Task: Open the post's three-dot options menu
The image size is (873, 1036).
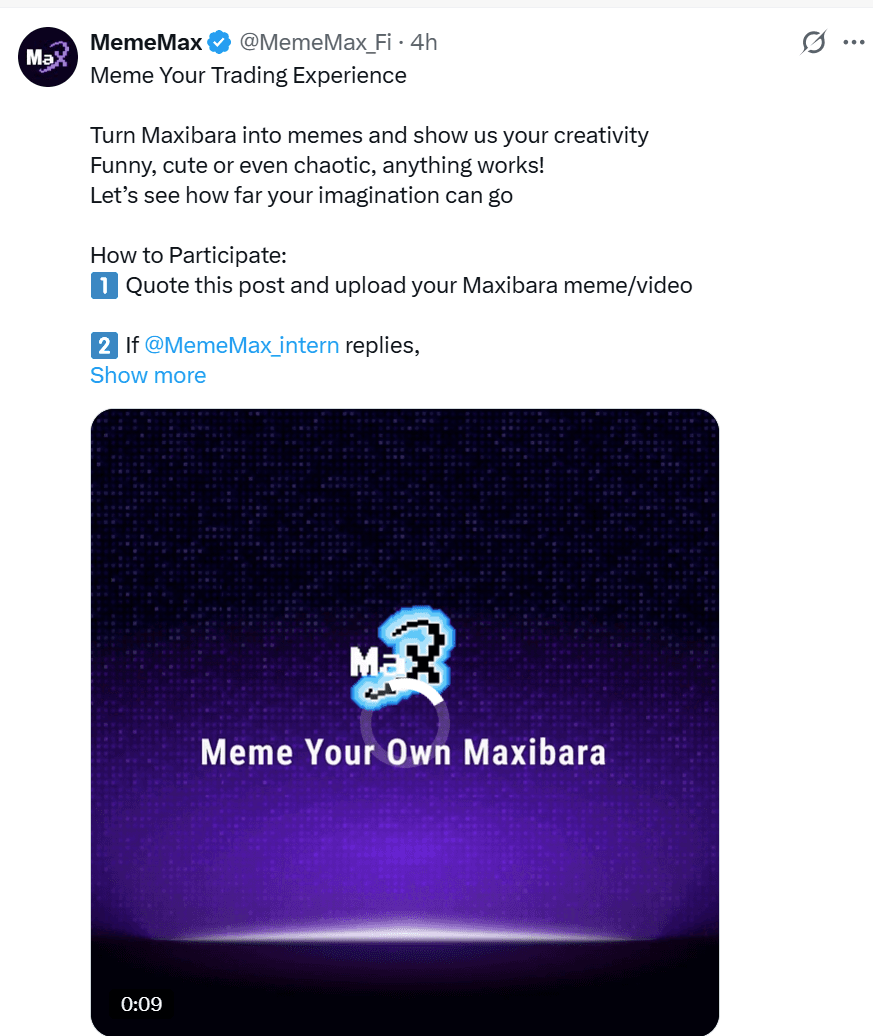Action: pos(854,42)
